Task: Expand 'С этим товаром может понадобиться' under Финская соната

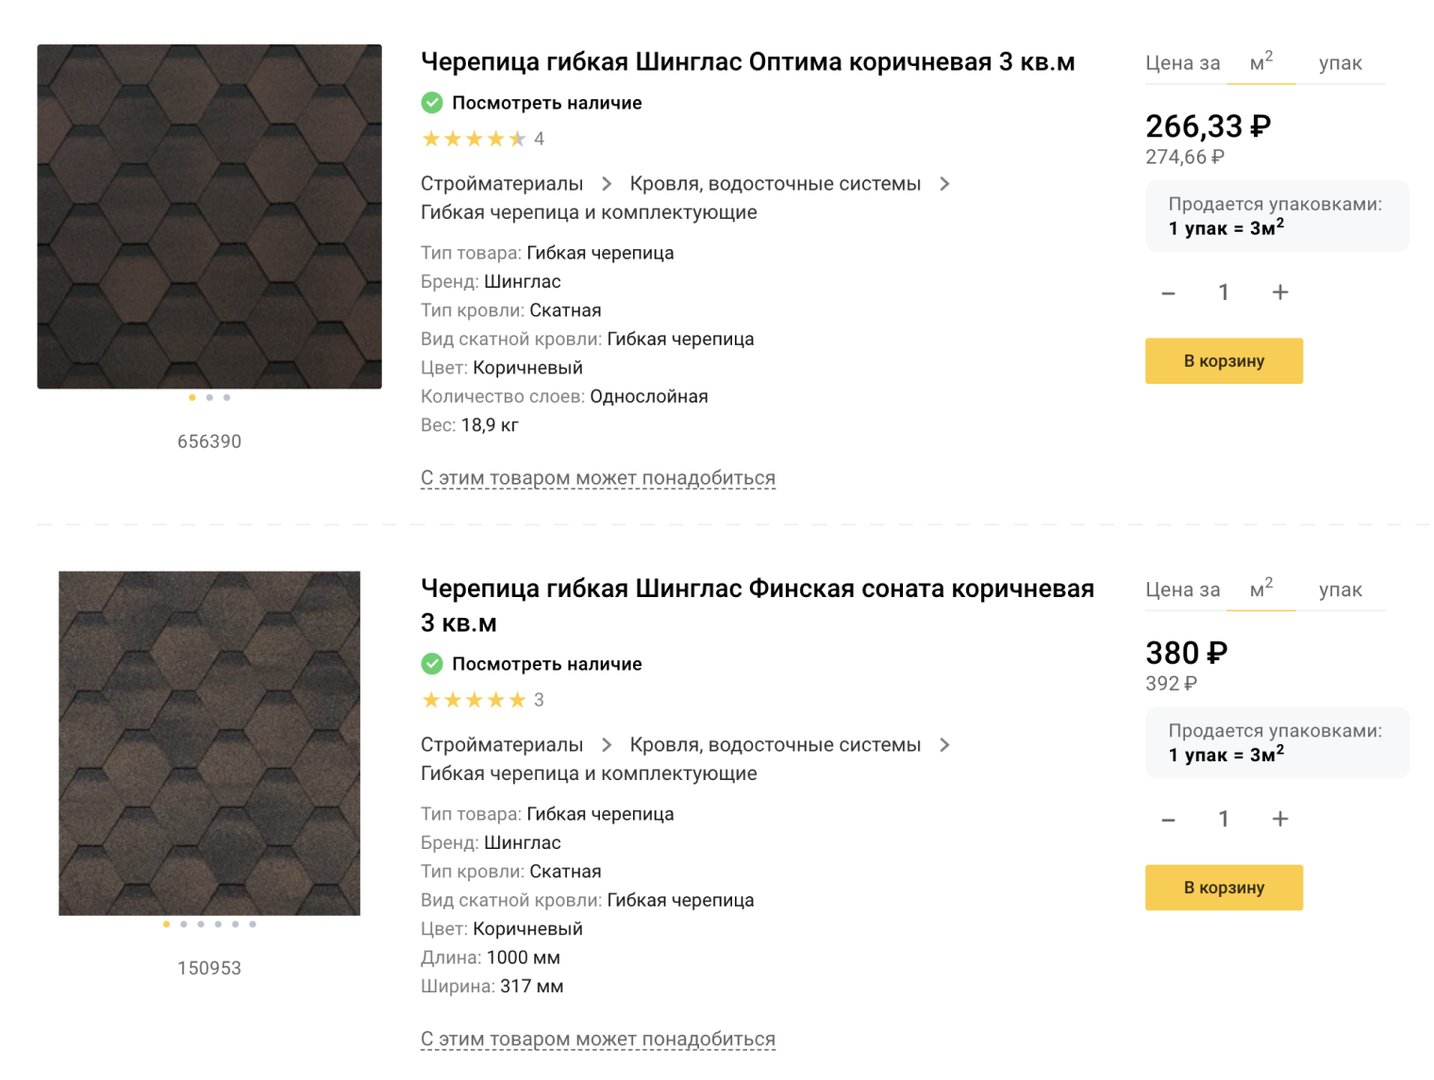Action: pos(598,1039)
